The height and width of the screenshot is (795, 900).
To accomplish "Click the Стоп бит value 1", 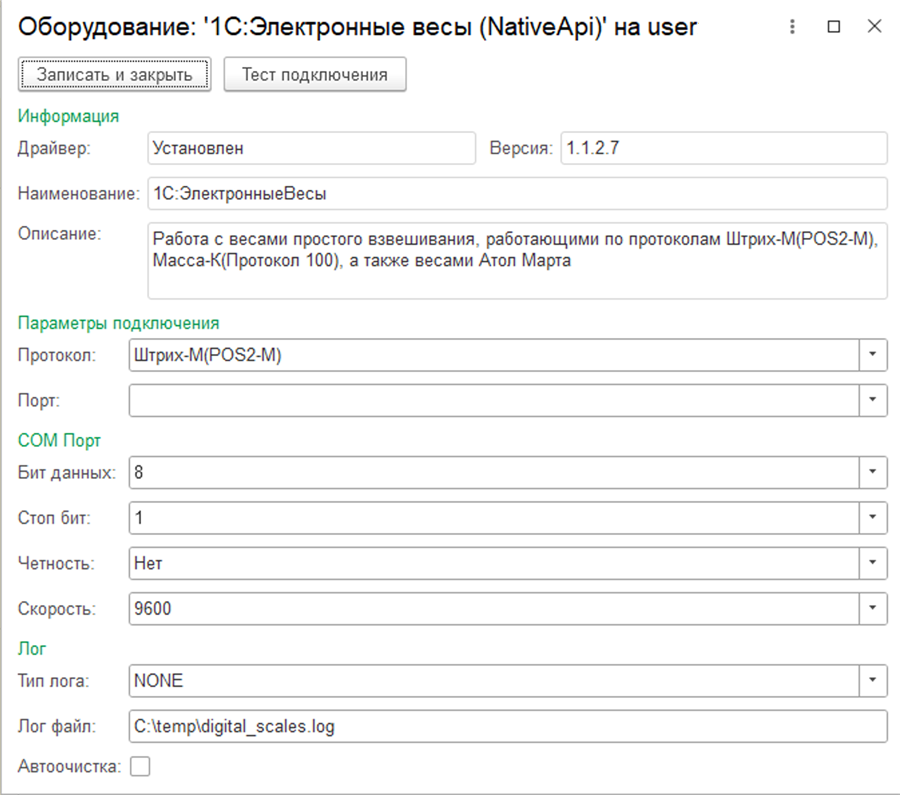I will click(138, 518).
